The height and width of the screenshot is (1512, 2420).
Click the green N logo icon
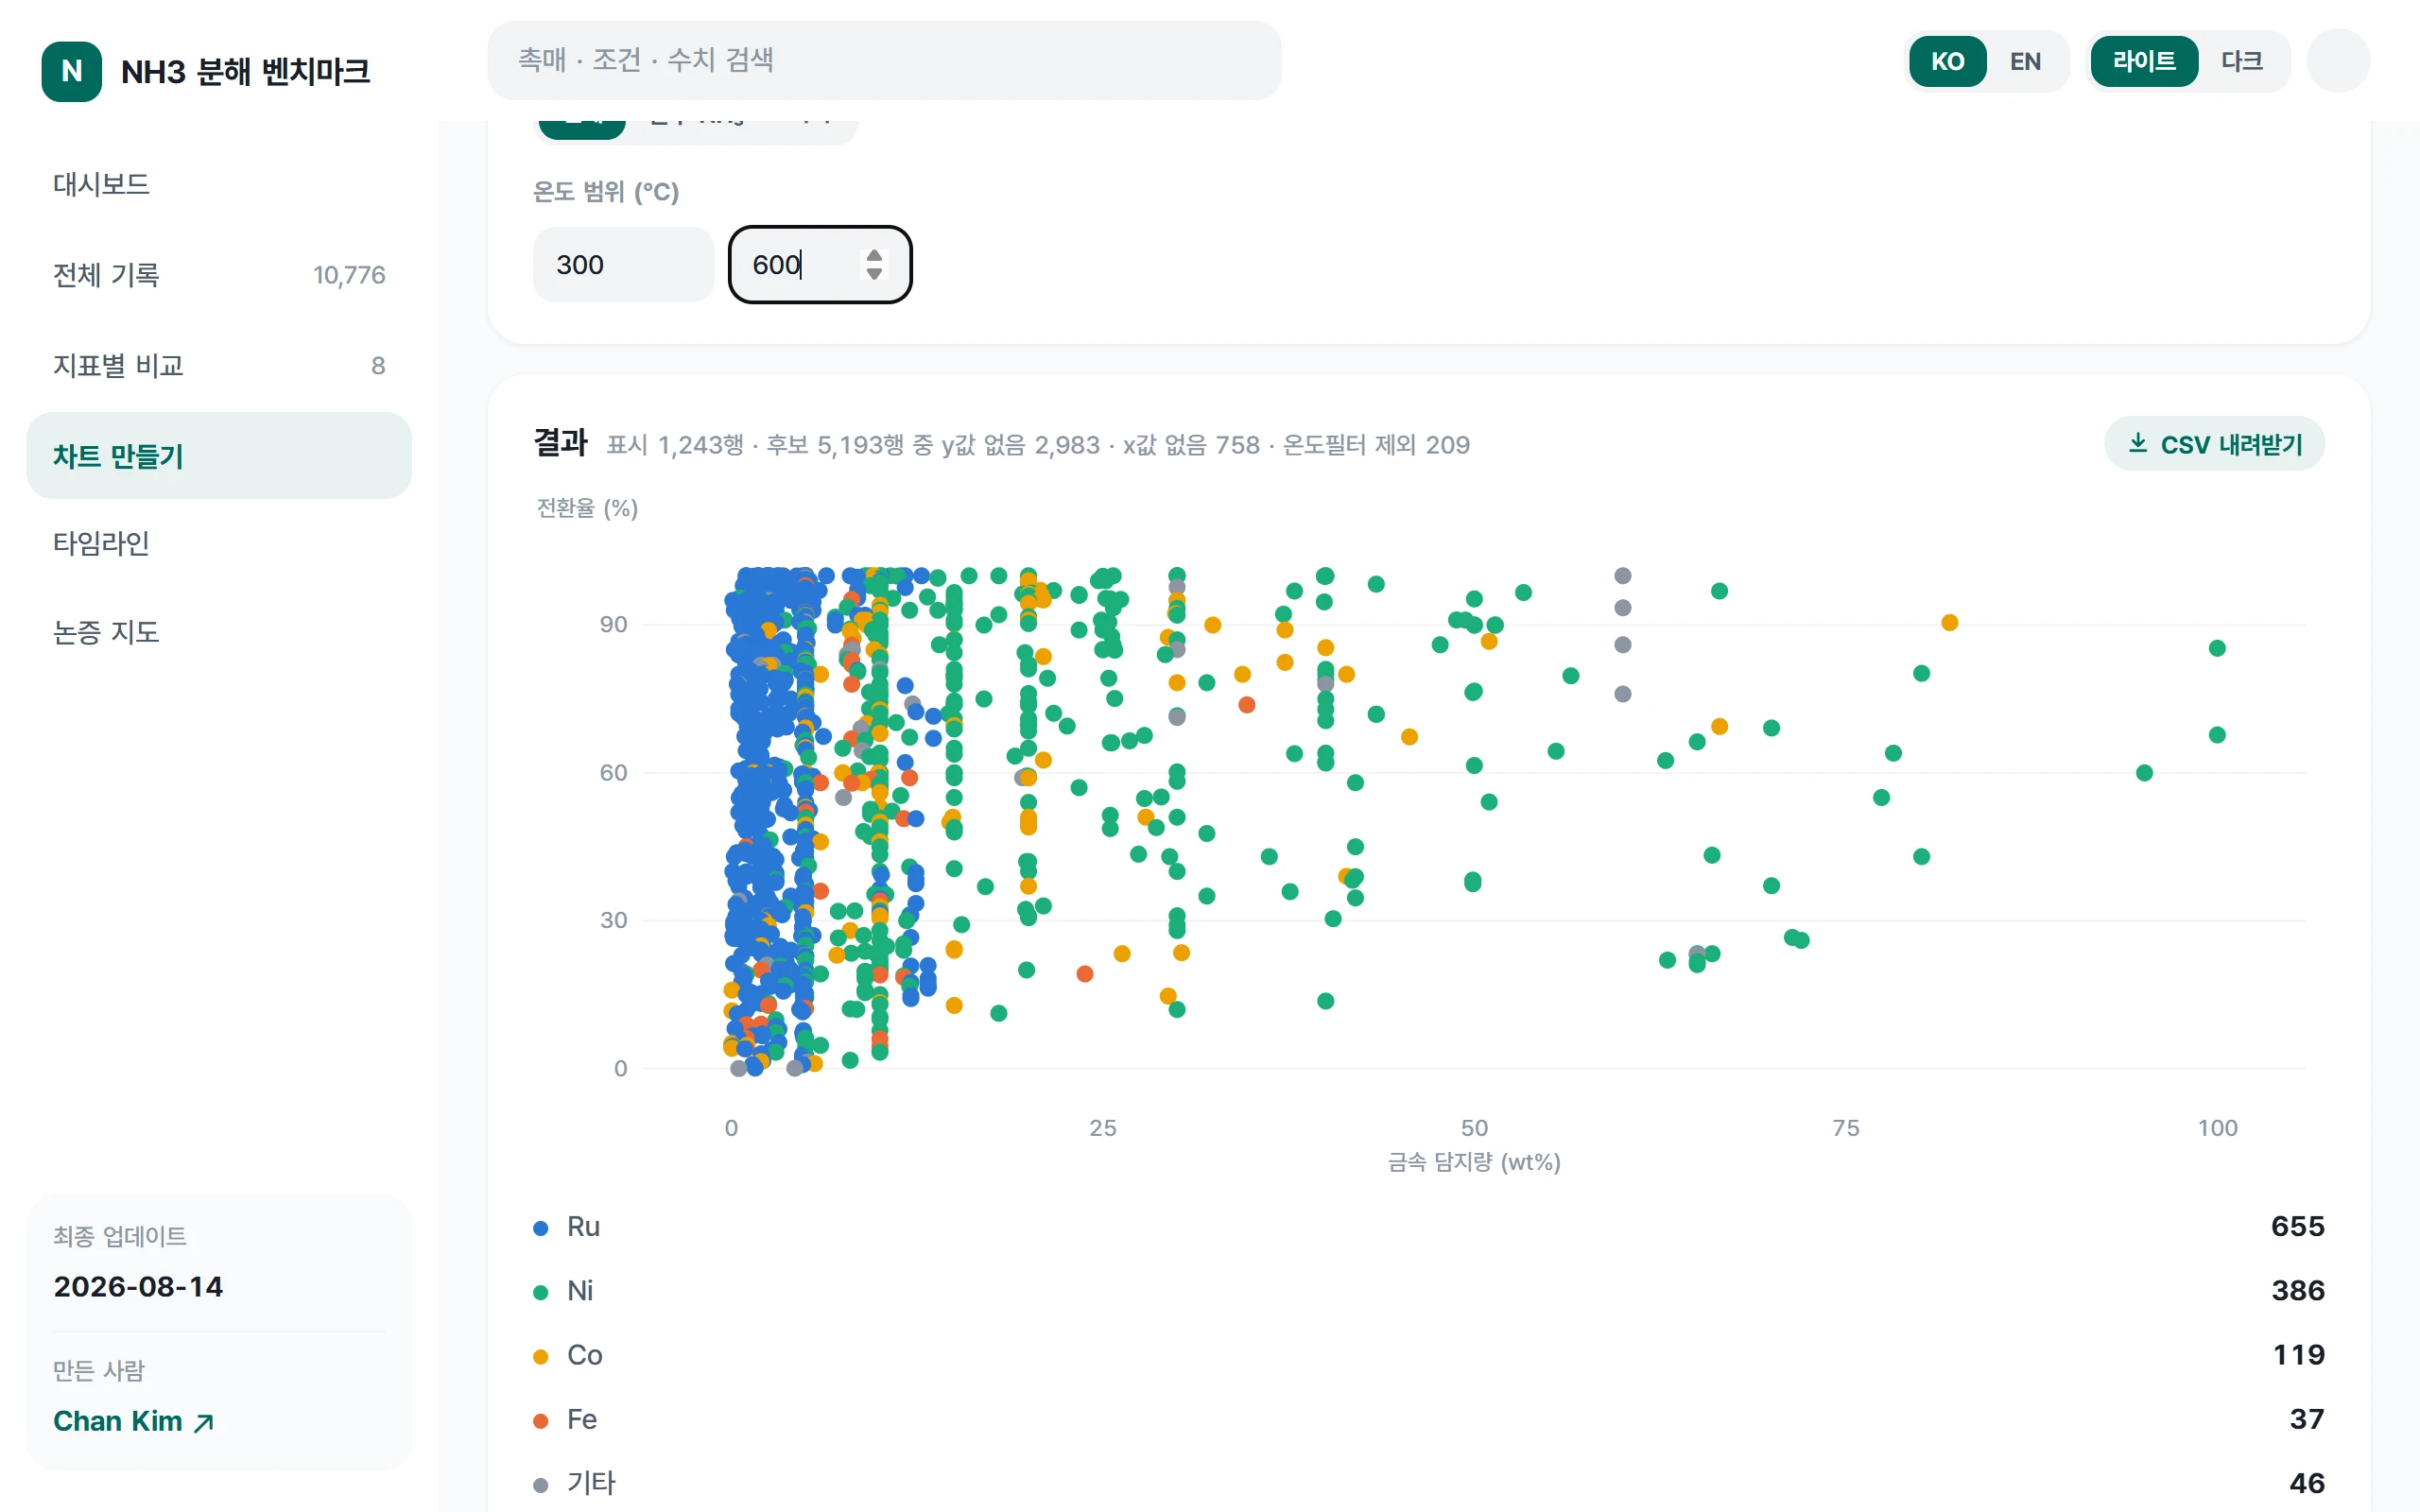point(71,71)
